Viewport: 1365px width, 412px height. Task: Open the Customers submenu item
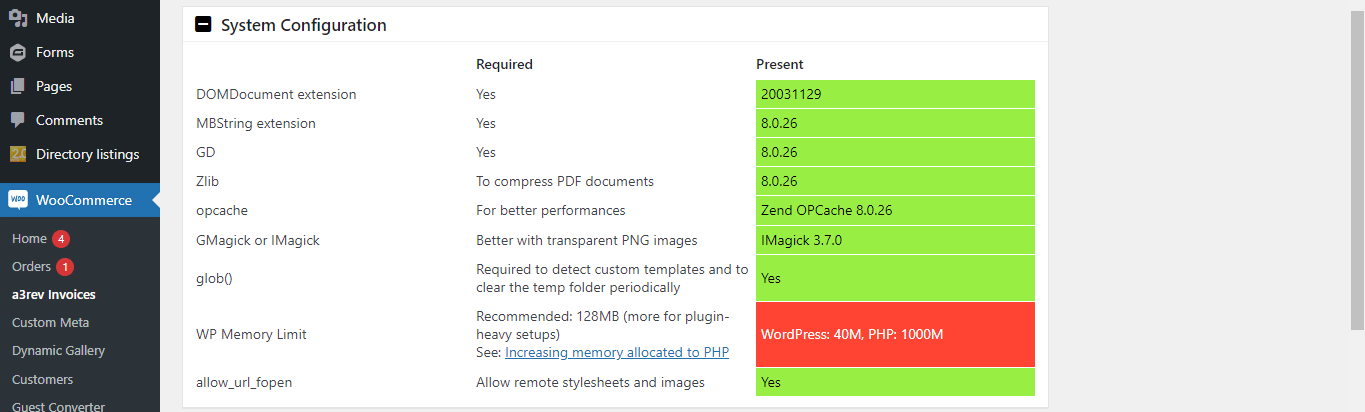tap(42, 380)
